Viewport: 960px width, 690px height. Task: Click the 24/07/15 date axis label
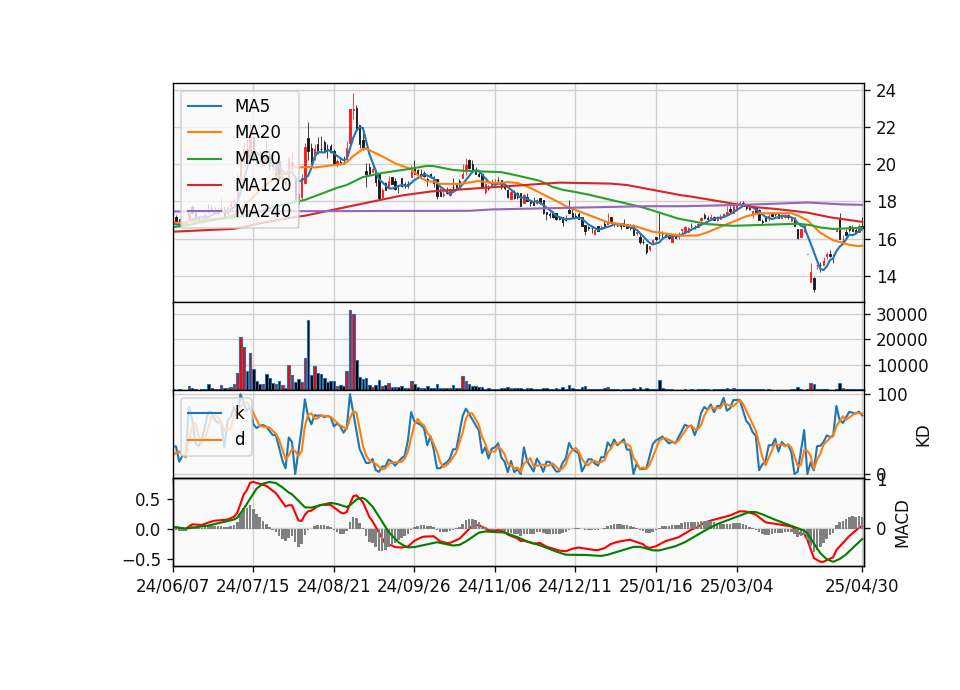pos(252,586)
